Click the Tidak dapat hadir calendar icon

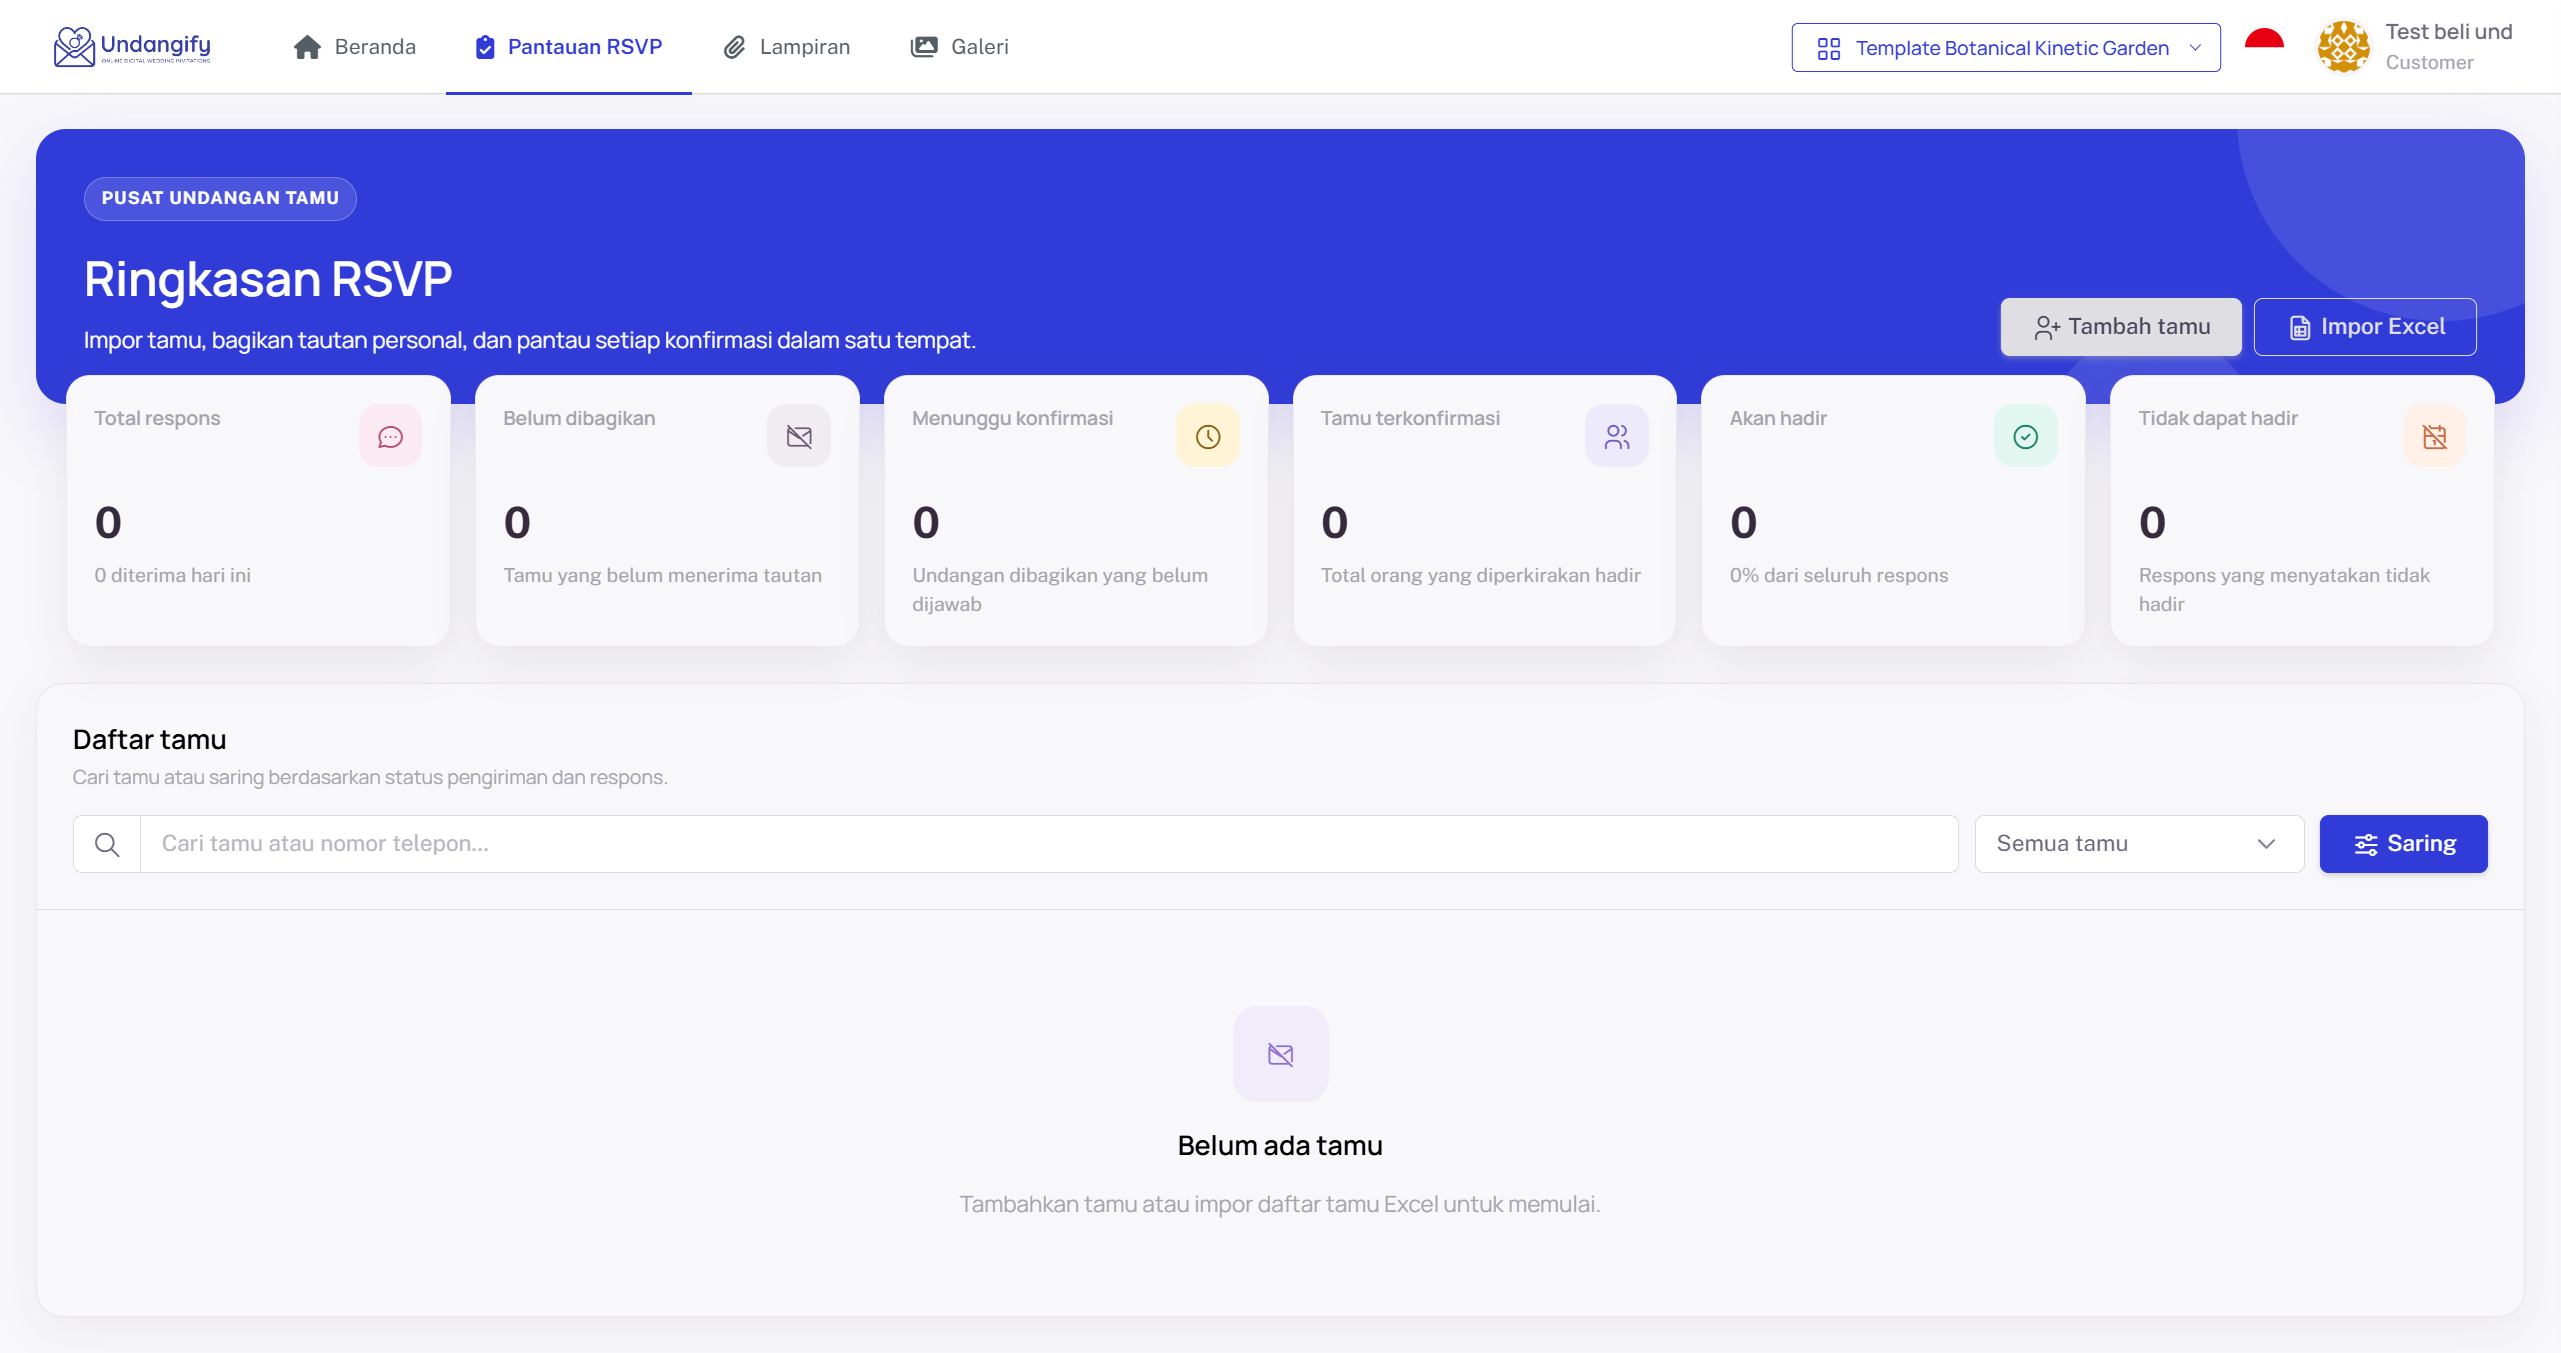click(x=2435, y=436)
